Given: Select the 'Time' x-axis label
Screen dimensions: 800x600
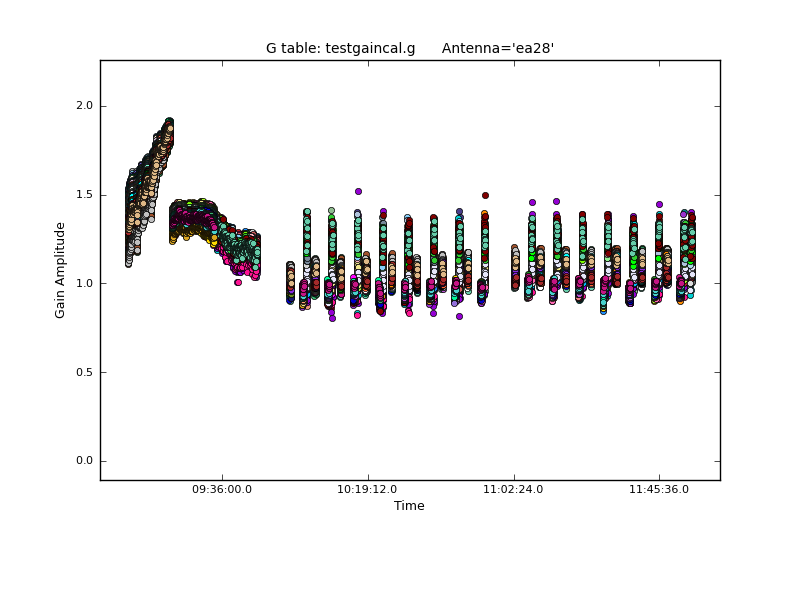Looking at the screenshot, I should pyautogui.click(x=409, y=506).
